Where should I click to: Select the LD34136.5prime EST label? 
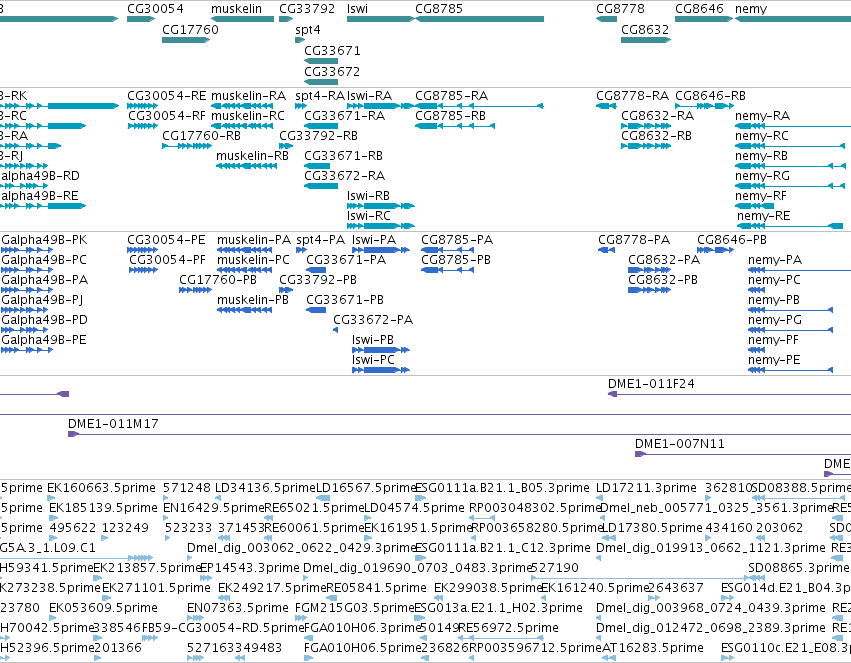point(265,488)
